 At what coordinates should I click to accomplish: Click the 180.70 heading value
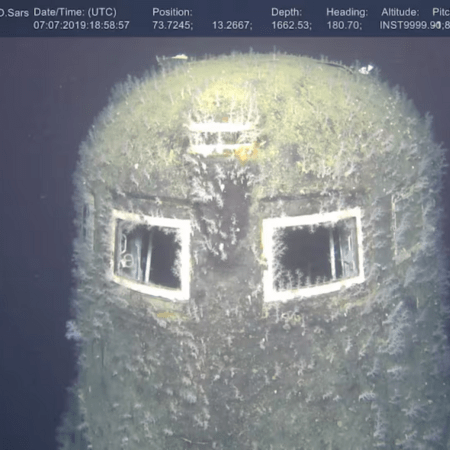[344, 25]
